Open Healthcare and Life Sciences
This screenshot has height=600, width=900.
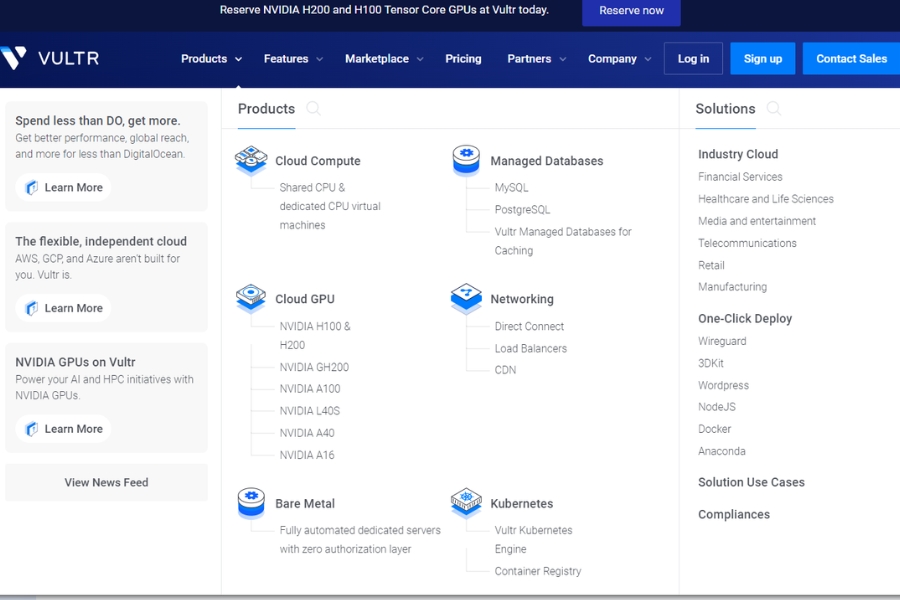click(766, 199)
